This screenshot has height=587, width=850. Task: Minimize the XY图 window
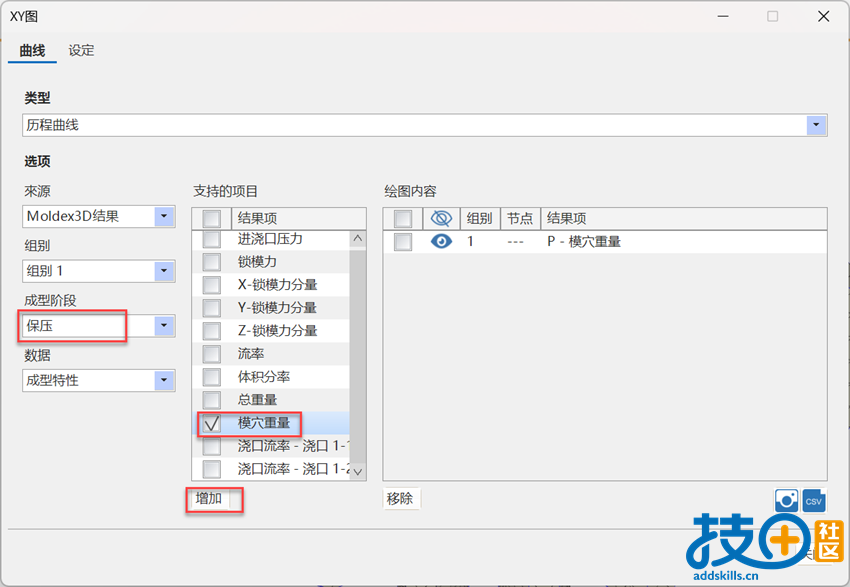(x=723, y=16)
